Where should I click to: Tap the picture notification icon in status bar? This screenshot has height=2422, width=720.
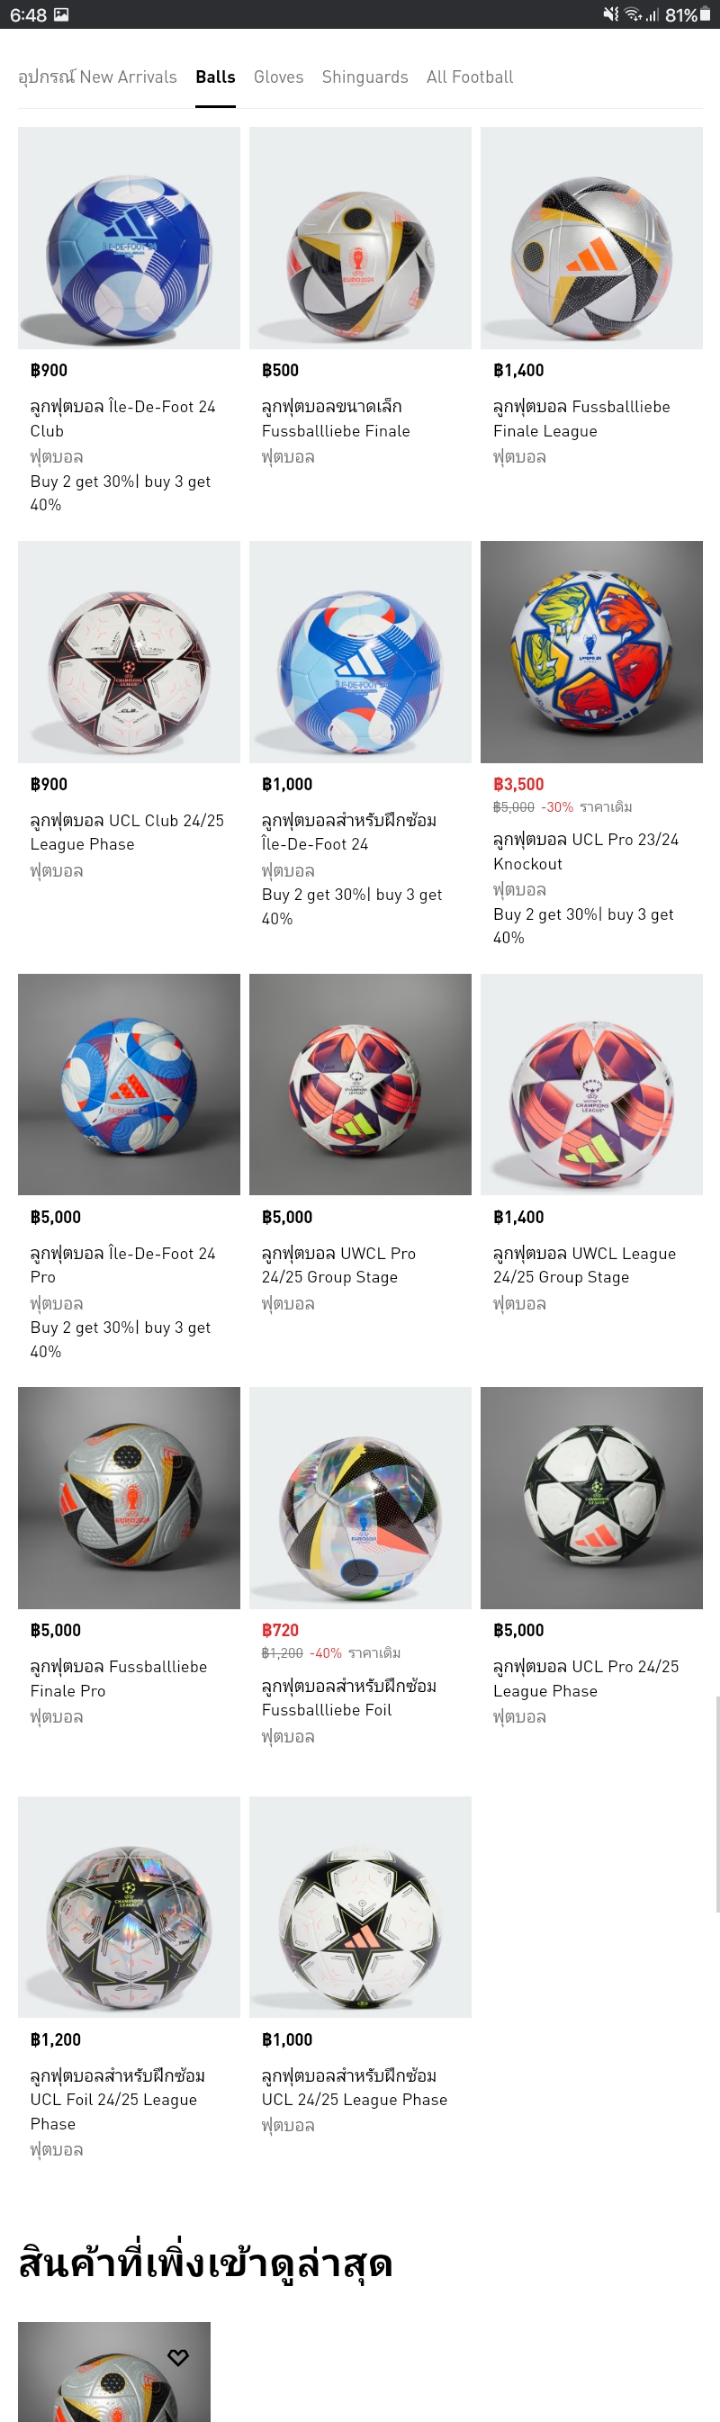coord(61,14)
